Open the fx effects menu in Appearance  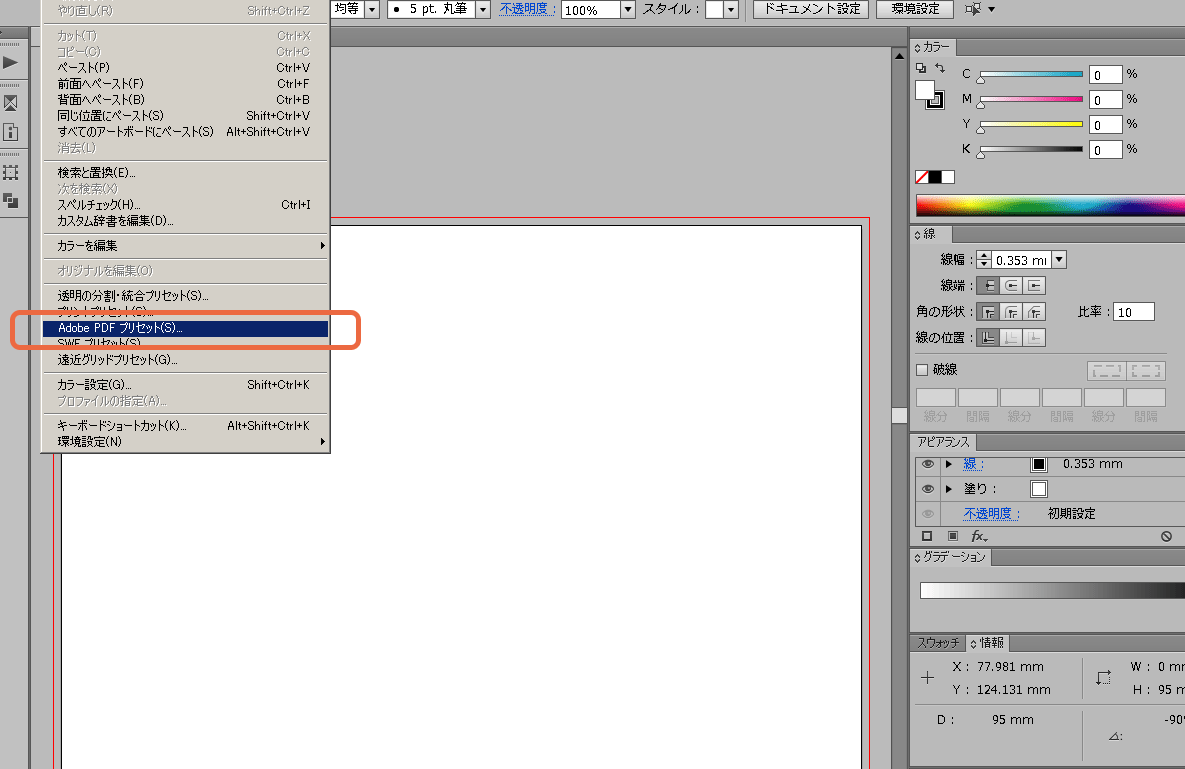(x=979, y=536)
